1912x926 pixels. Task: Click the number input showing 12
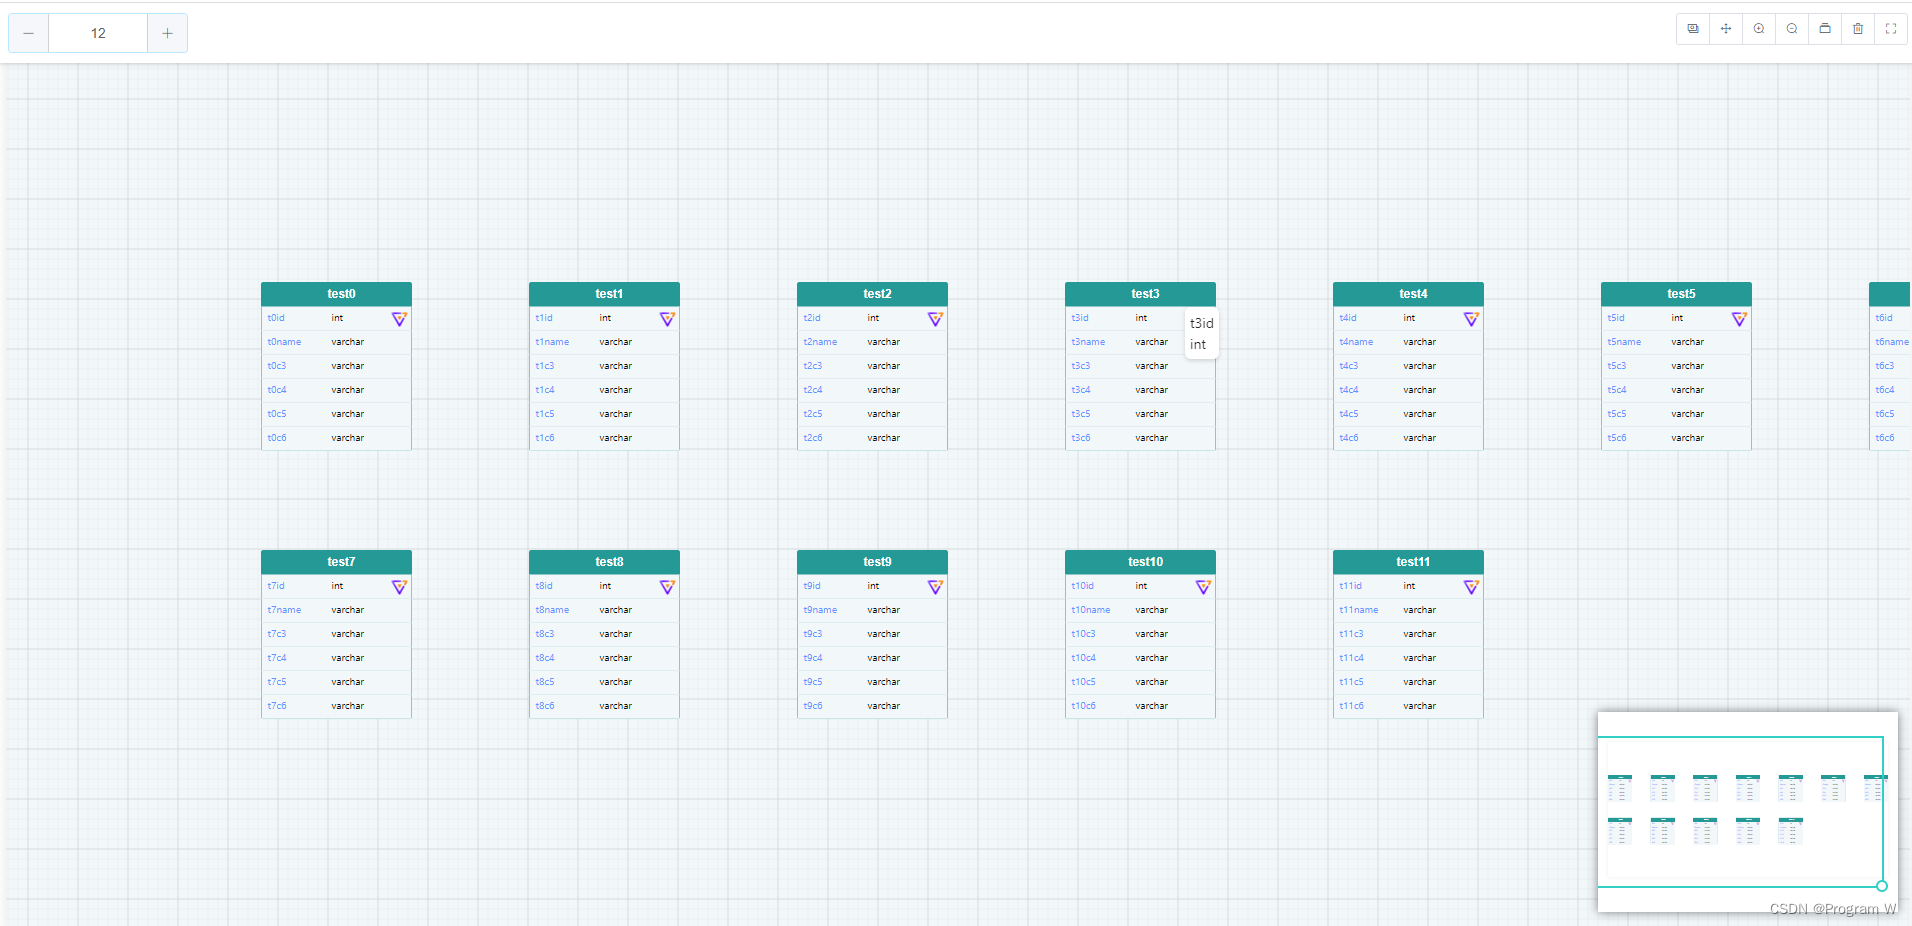(98, 33)
